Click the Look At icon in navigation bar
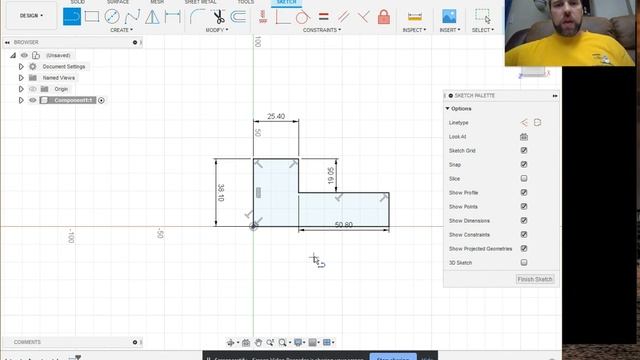Viewport: 640px width, 360px height. click(246, 342)
